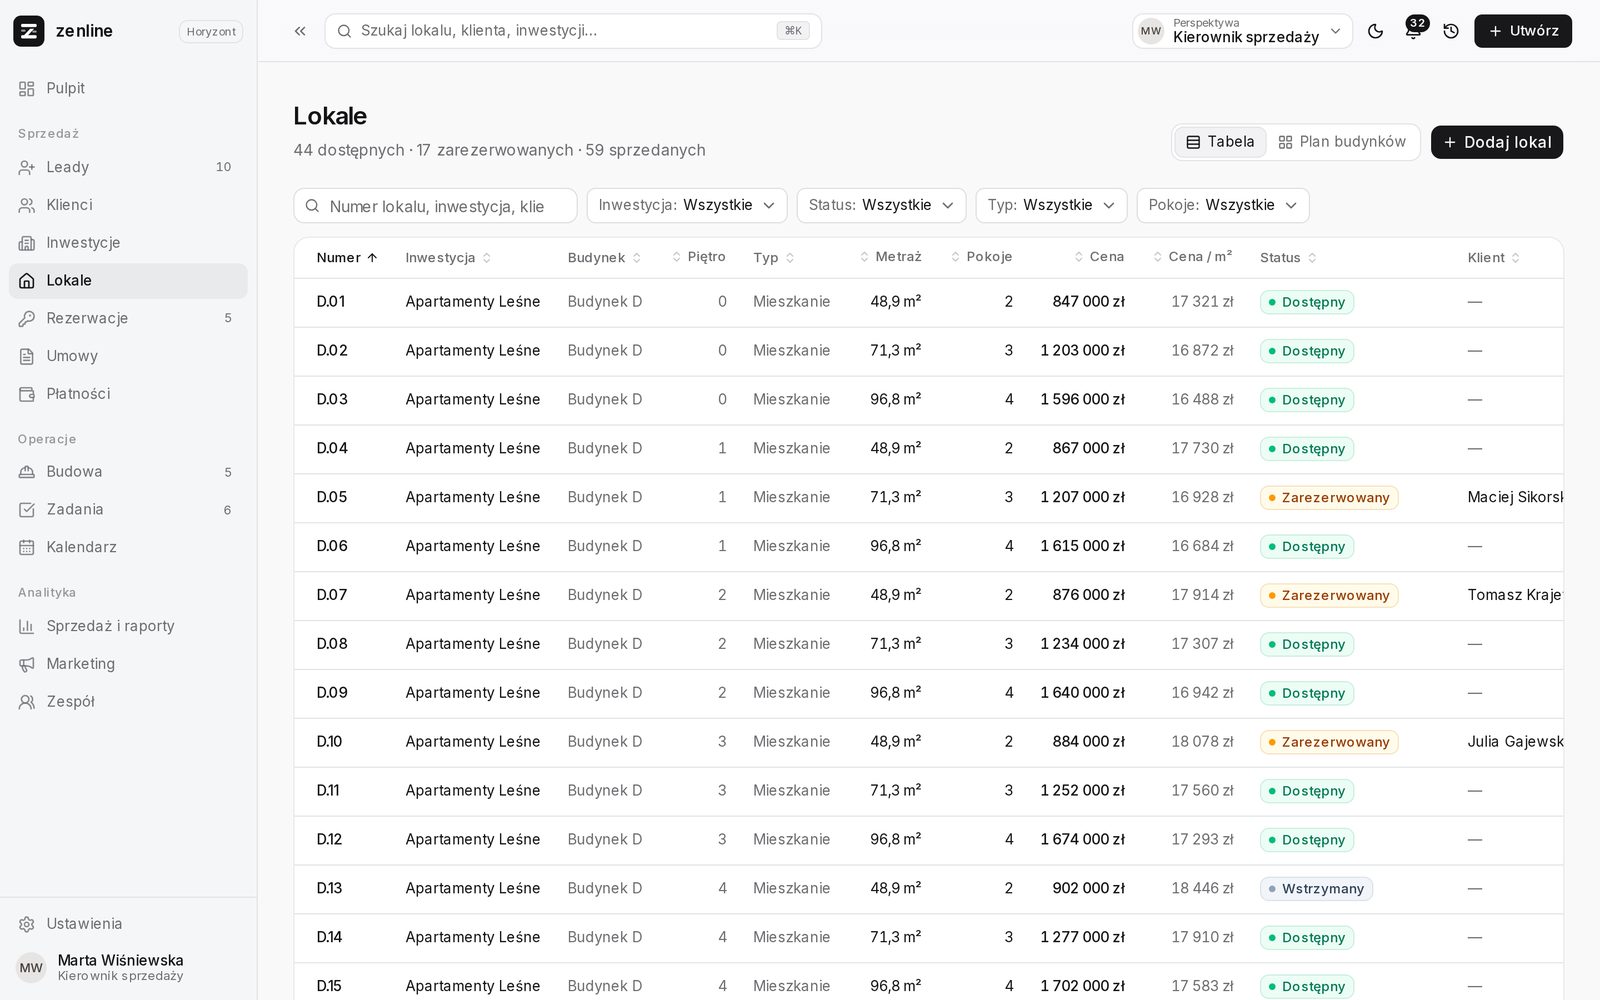This screenshot has width=1600, height=1000.
Task: Click the Dodaj lokal button
Action: 1497,142
